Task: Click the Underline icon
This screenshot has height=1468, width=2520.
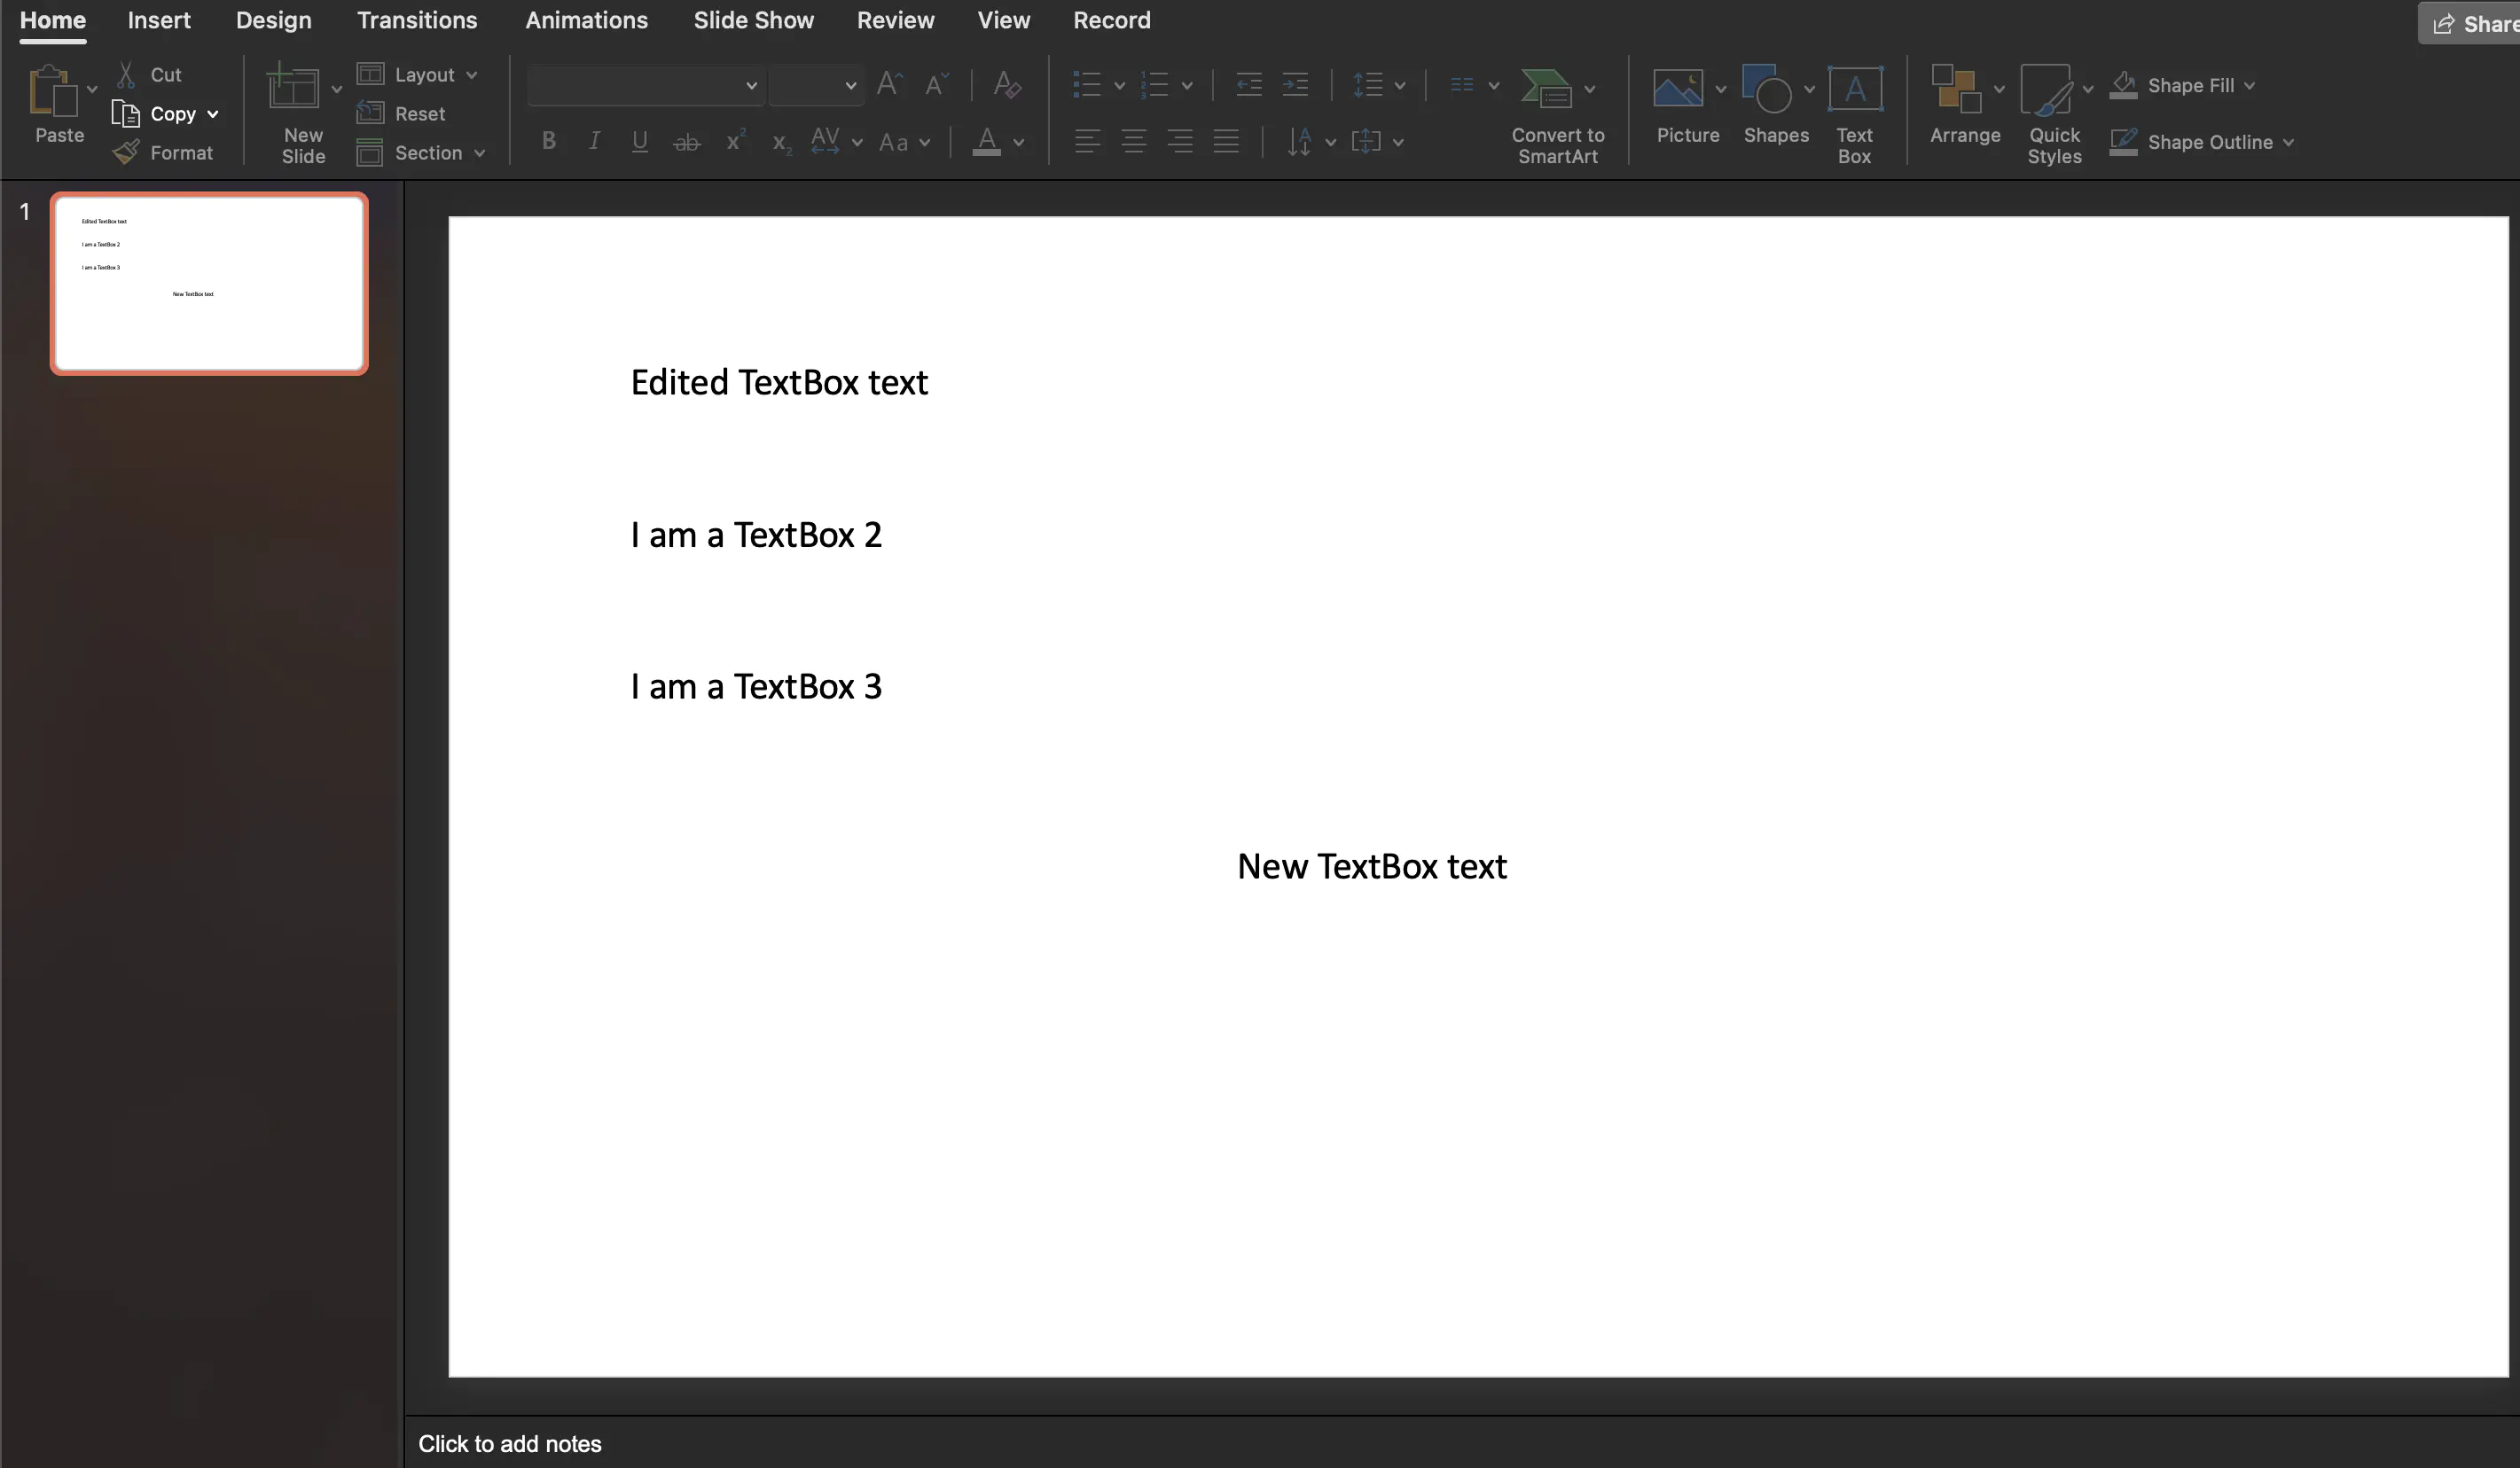Action: pos(640,141)
